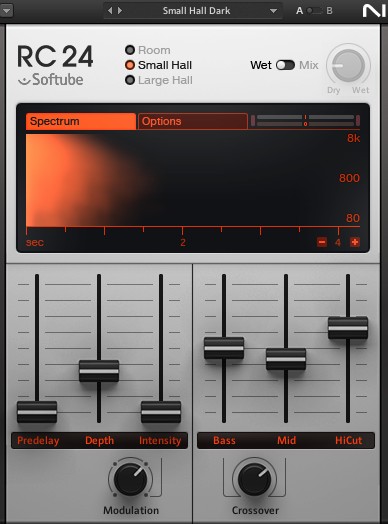Click the RC 24 logo text
The image size is (388, 524).
point(55,57)
